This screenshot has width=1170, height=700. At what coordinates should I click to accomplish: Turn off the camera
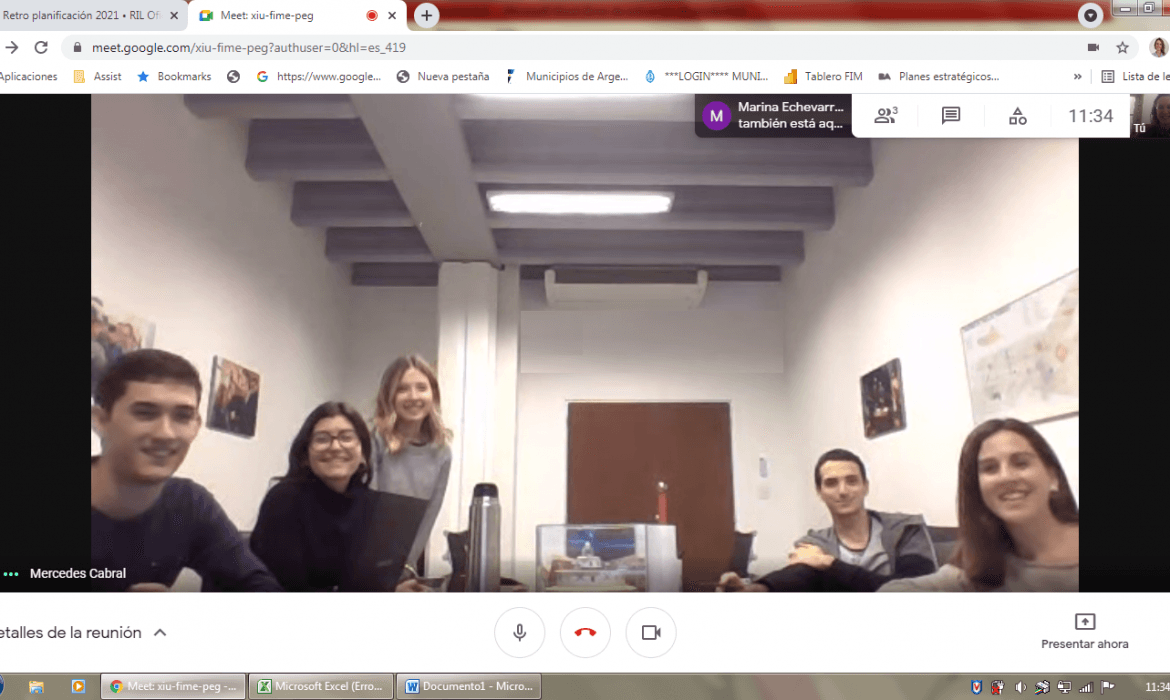click(651, 633)
